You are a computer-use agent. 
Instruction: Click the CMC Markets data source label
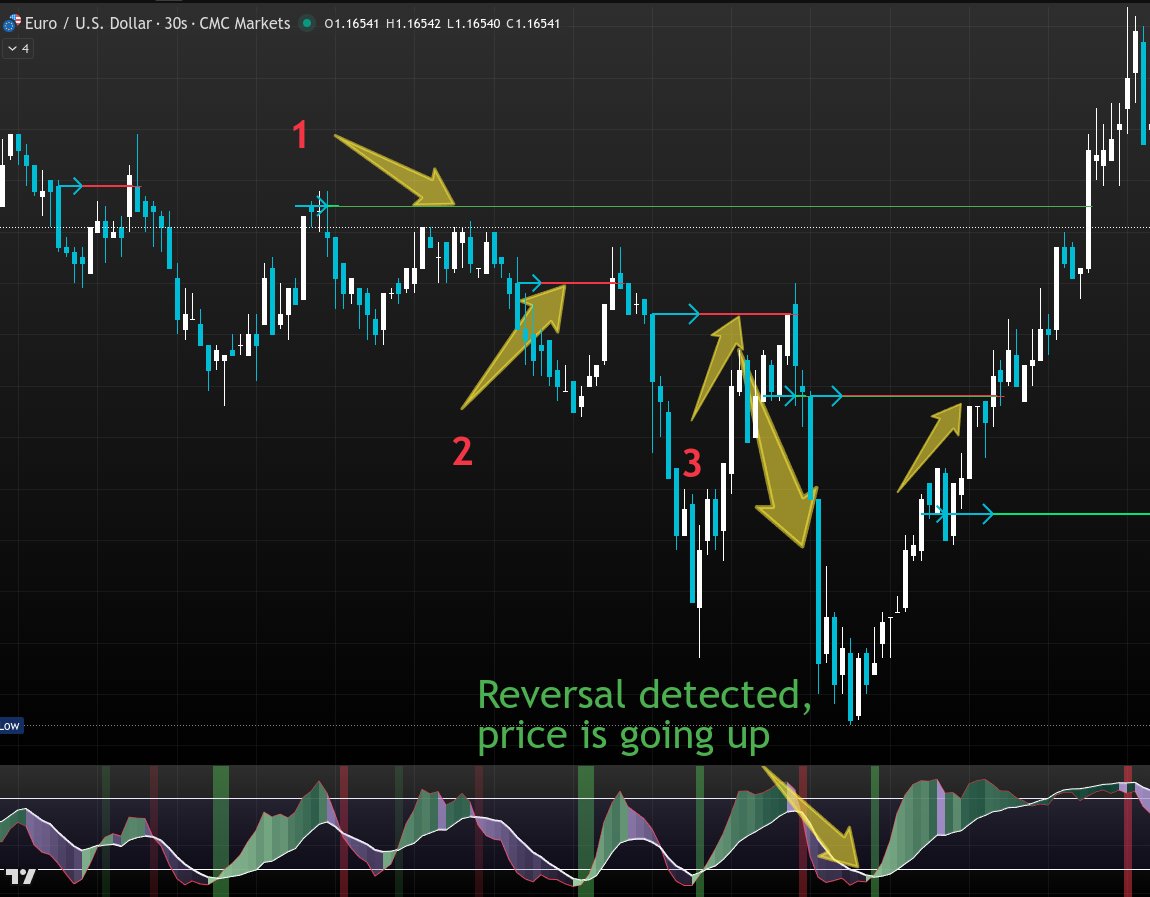click(x=247, y=22)
